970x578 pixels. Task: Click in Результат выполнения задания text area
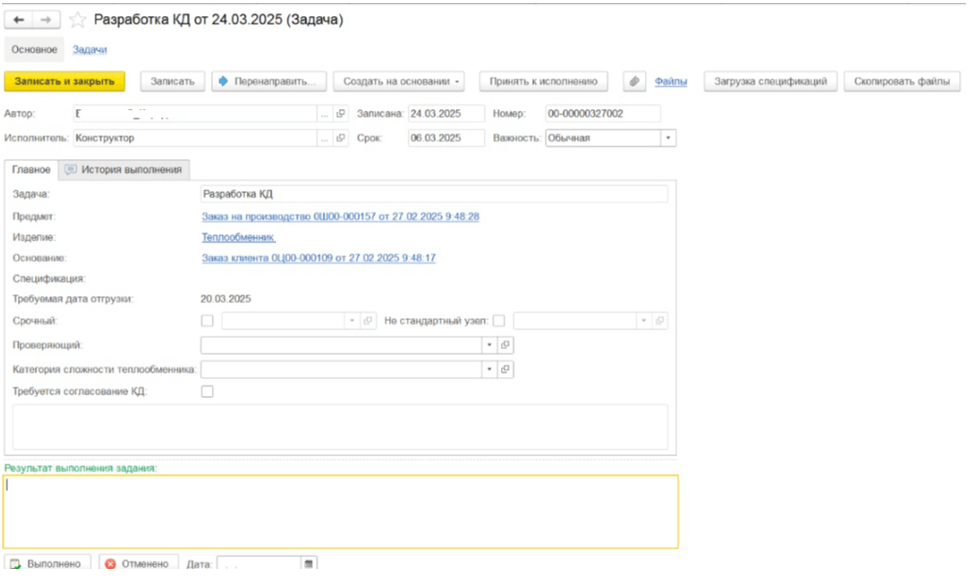tap(340, 511)
